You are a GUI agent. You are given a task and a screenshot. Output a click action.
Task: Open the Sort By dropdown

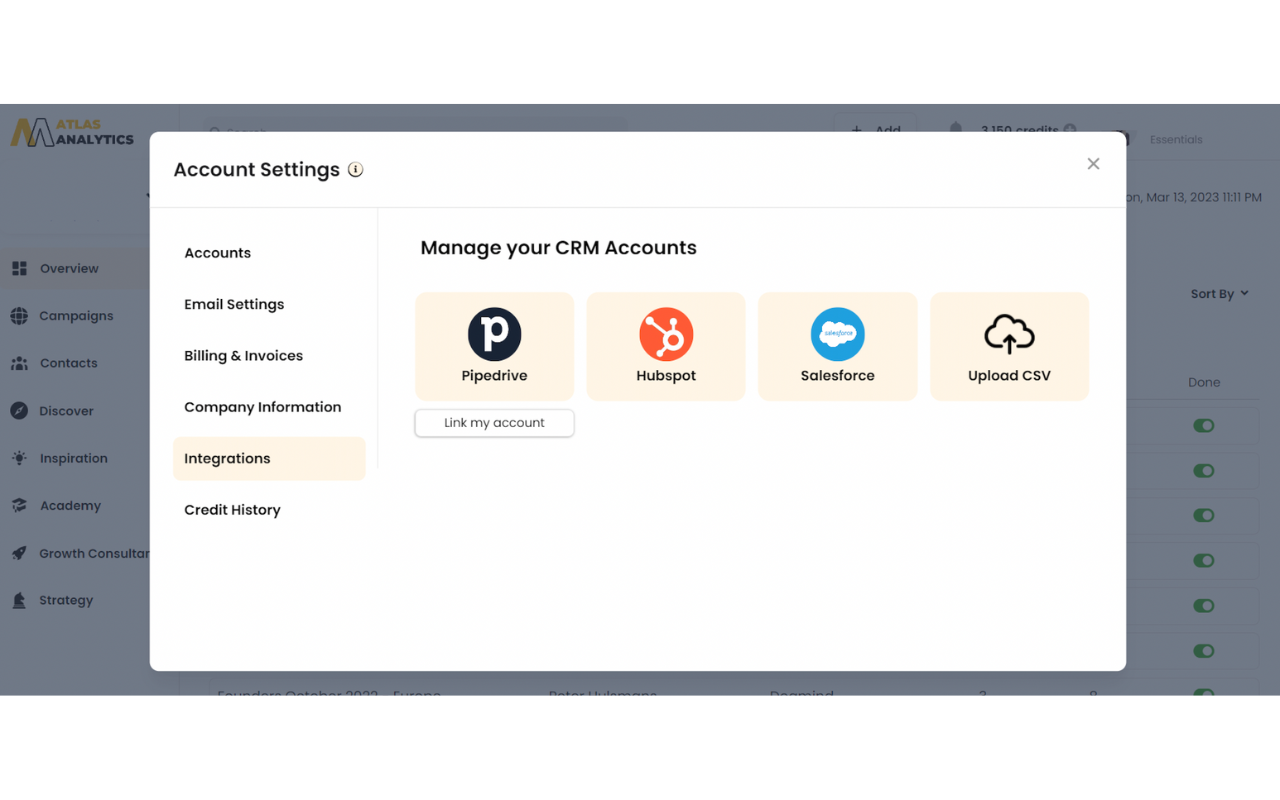coord(1219,294)
